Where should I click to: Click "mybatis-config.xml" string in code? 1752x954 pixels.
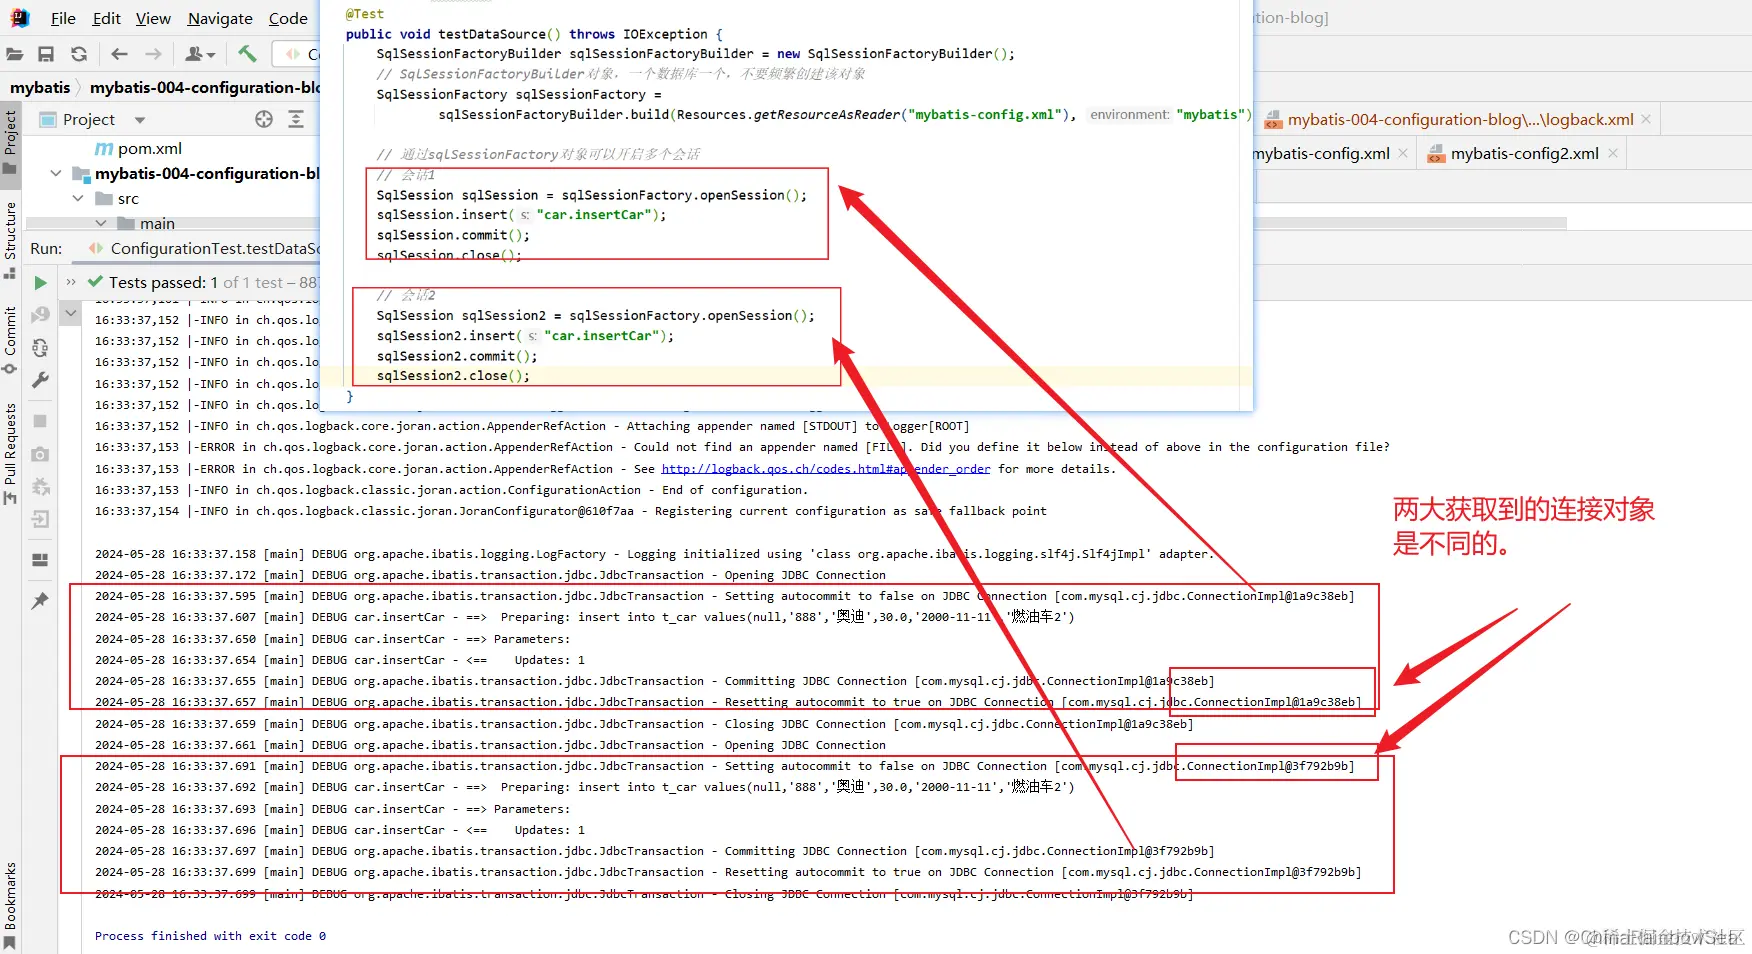[x=984, y=115]
